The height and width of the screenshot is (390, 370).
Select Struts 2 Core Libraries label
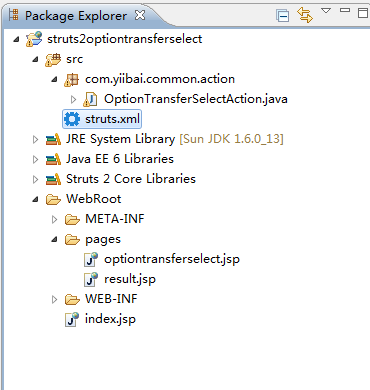(131, 179)
